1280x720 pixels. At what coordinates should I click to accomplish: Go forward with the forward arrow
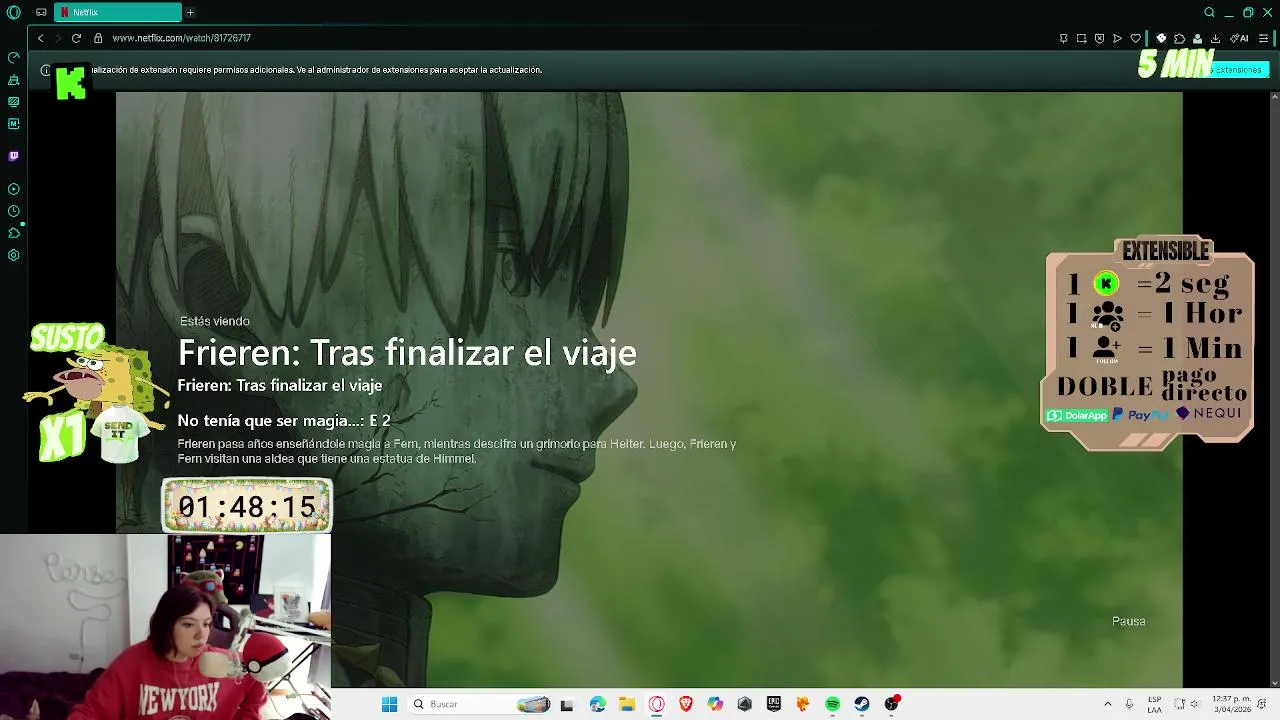click(58, 38)
